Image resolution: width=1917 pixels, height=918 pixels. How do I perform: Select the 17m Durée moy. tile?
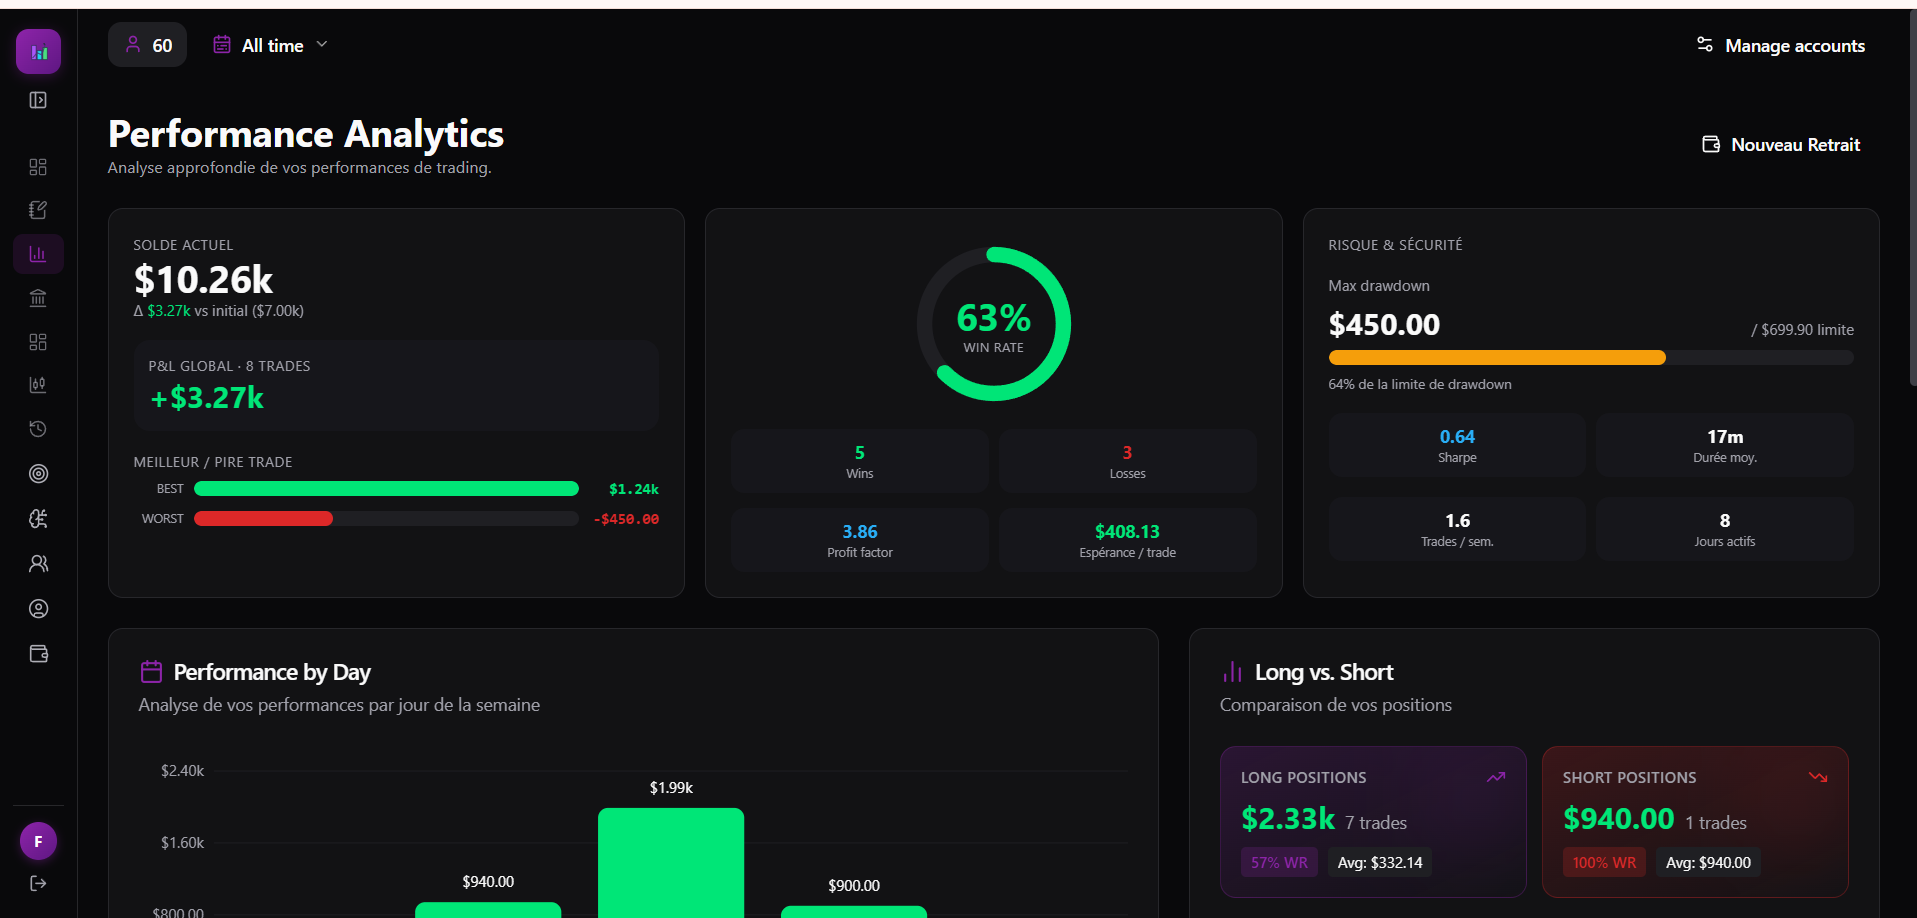[1725, 445]
